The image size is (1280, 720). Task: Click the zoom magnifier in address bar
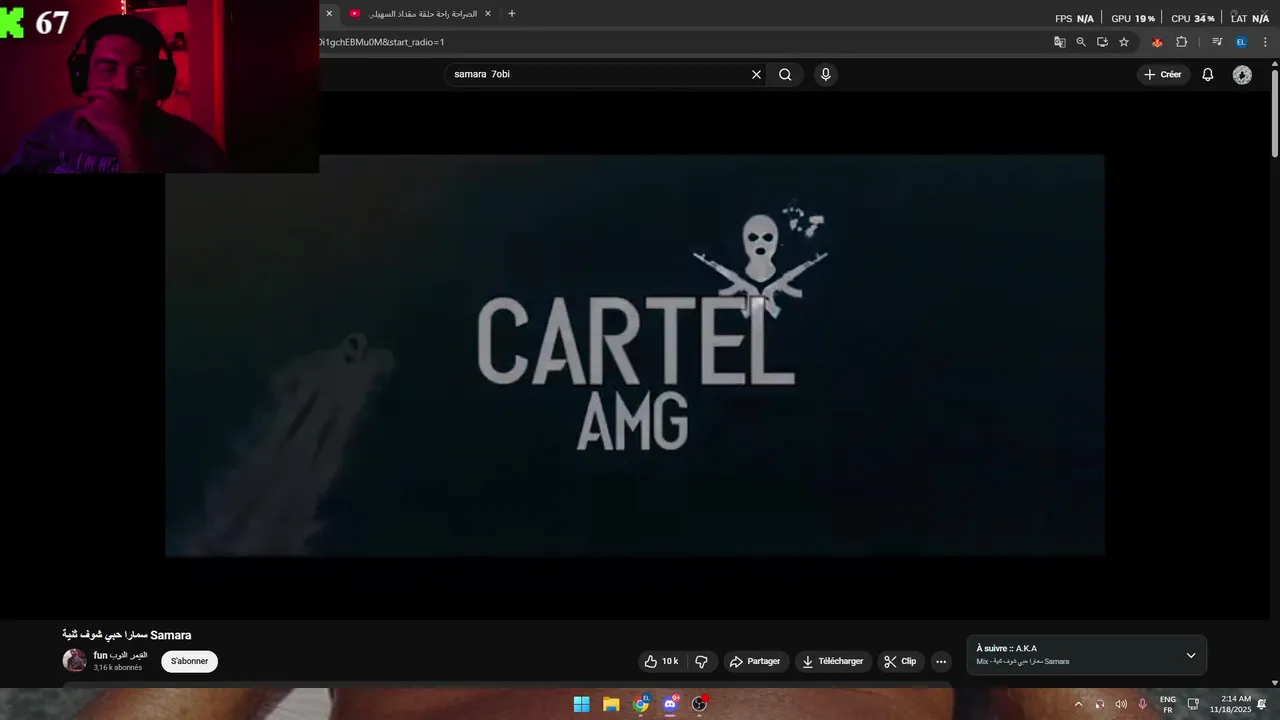[1081, 42]
